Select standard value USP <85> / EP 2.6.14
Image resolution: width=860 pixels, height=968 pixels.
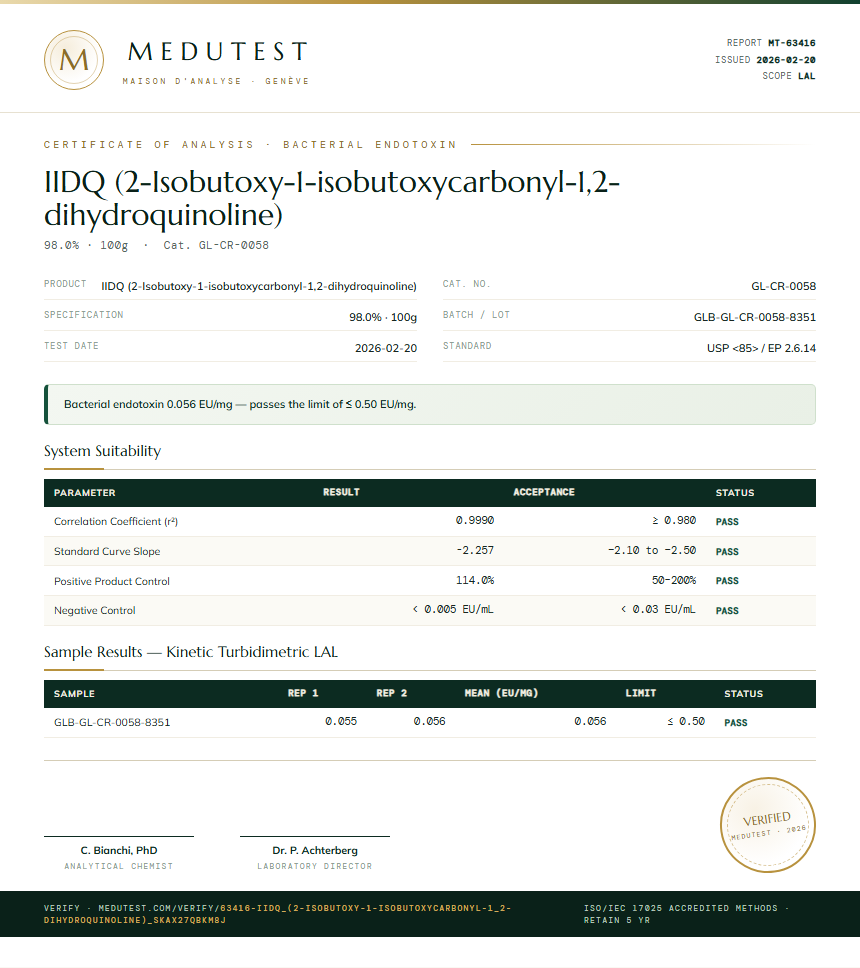pyautogui.click(x=761, y=348)
